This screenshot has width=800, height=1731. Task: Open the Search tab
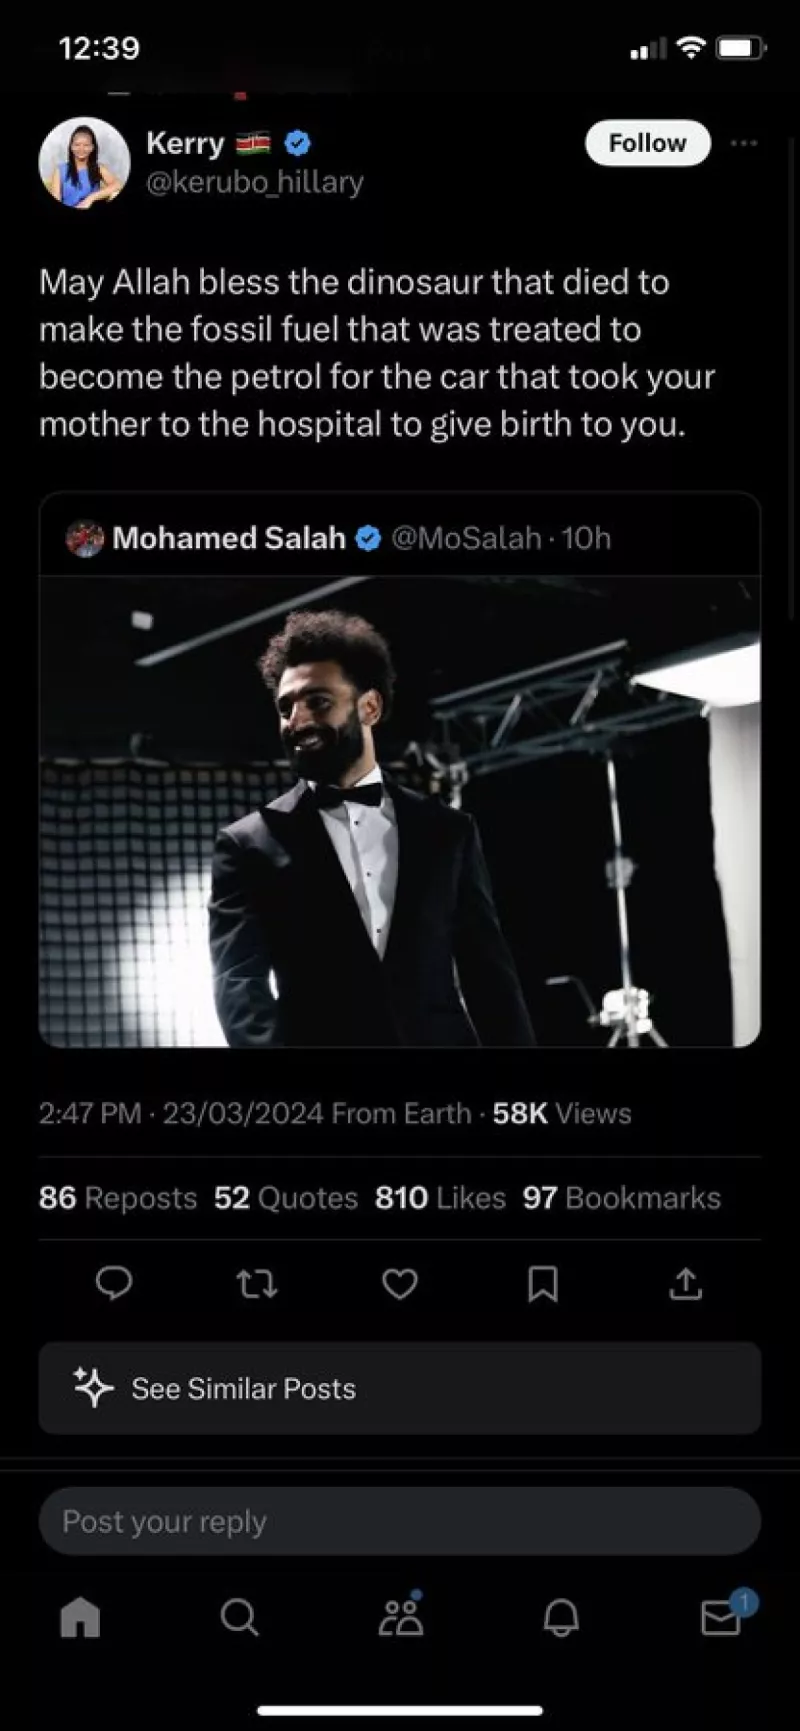[x=239, y=1617]
